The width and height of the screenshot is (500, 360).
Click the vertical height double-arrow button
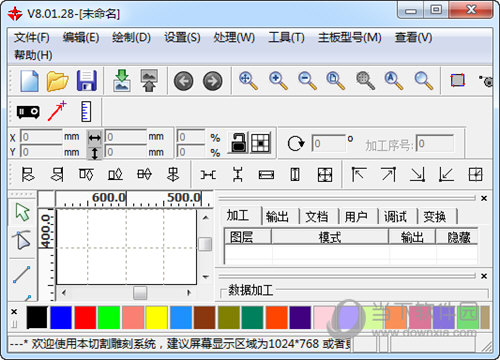(95, 153)
